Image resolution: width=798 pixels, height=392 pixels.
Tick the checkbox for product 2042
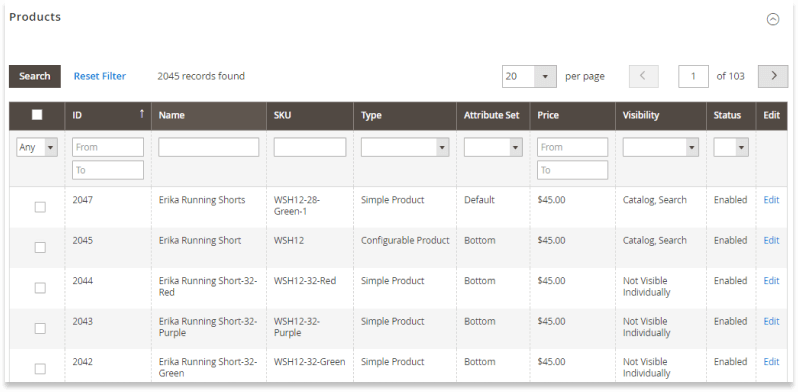[x=40, y=369]
